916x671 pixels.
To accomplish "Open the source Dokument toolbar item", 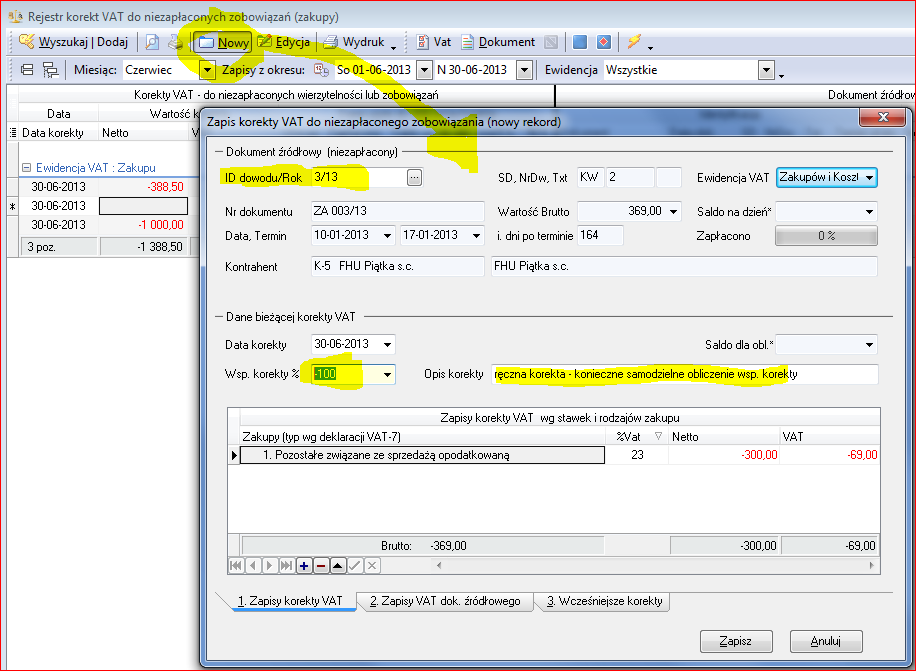I will [x=498, y=42].
